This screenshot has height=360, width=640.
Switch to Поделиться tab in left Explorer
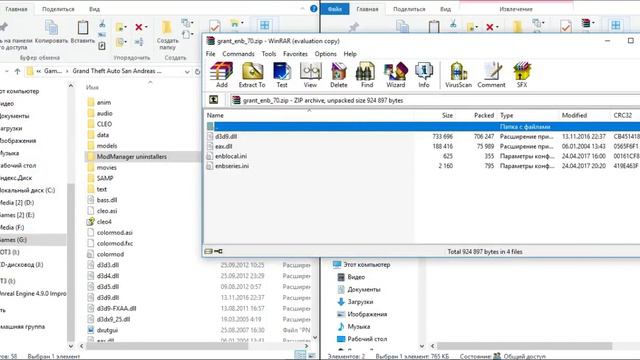pyautogui.click(x=58, y=9)
